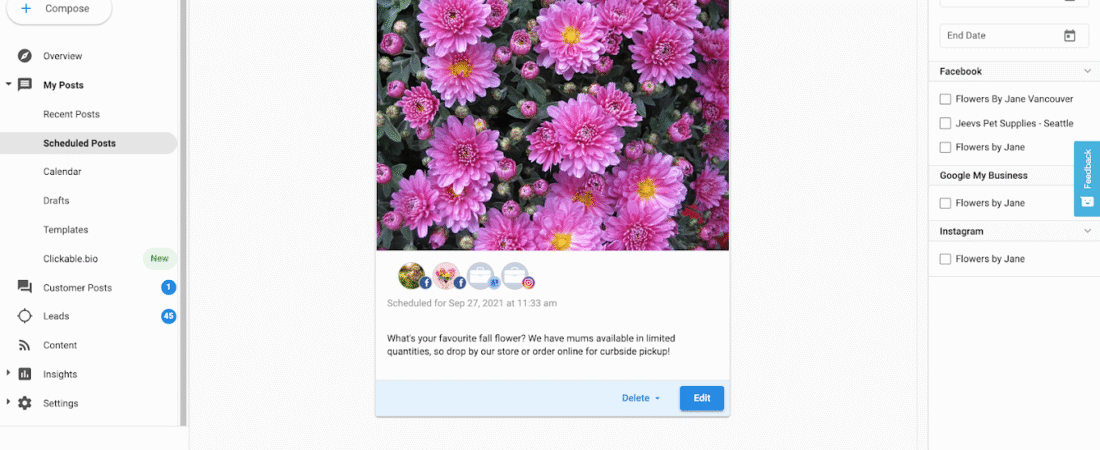Open the Settings gear icon
Viewport: 1100px width, 450px height.
tap(25, 403)
